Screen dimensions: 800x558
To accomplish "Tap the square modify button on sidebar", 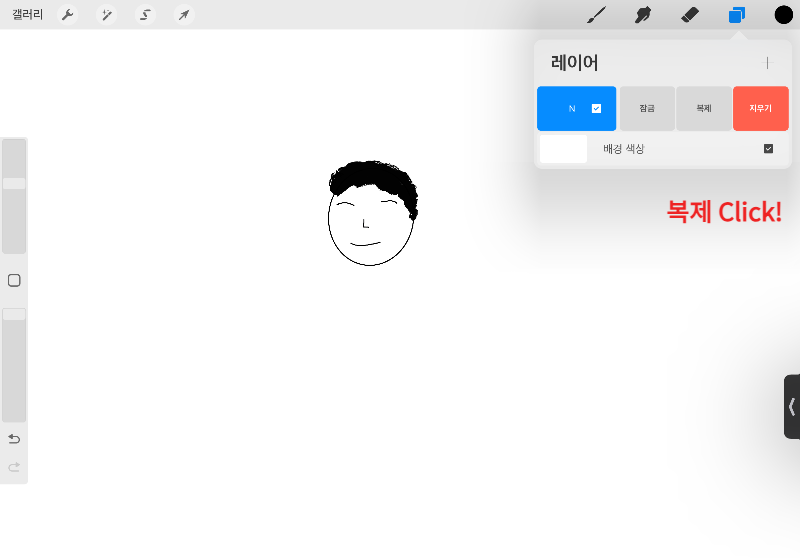I will point(14,280).
